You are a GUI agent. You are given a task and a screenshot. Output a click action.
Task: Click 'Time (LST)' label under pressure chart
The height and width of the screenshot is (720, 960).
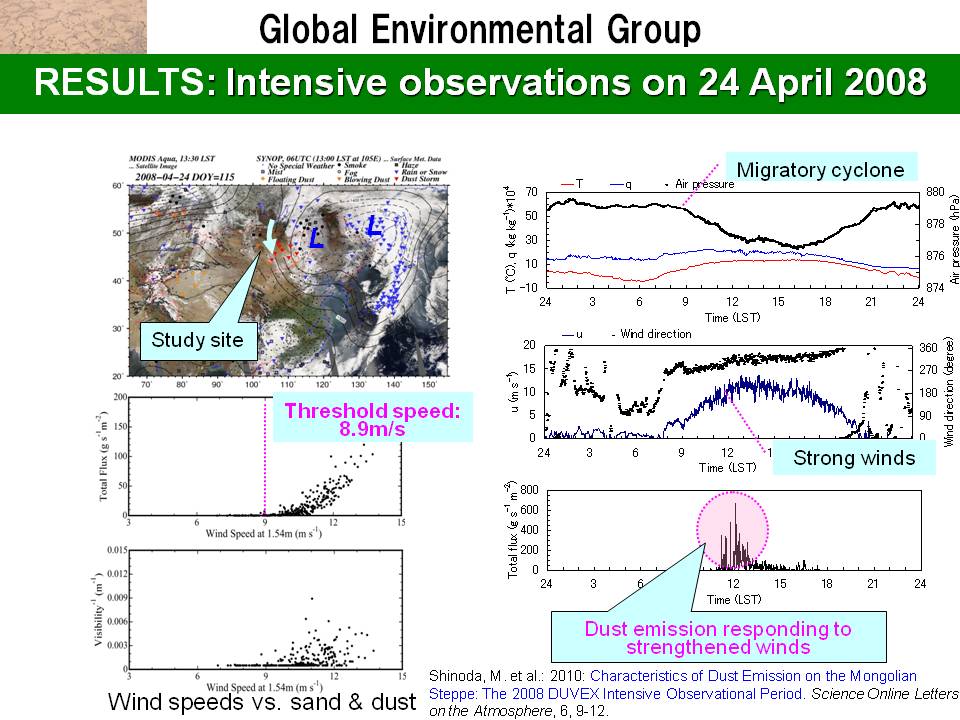[x=732, y=317]
